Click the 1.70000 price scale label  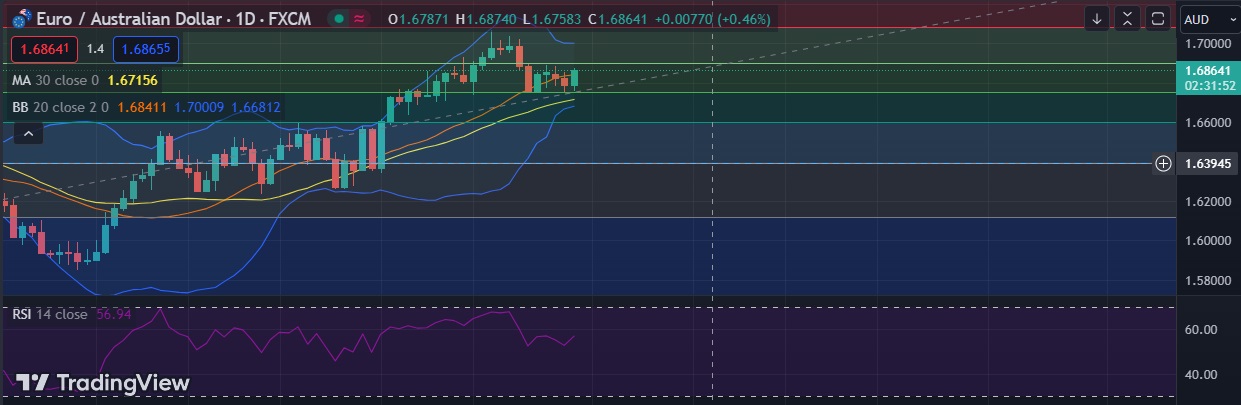pyautogui.click(x=1207, y=44)
